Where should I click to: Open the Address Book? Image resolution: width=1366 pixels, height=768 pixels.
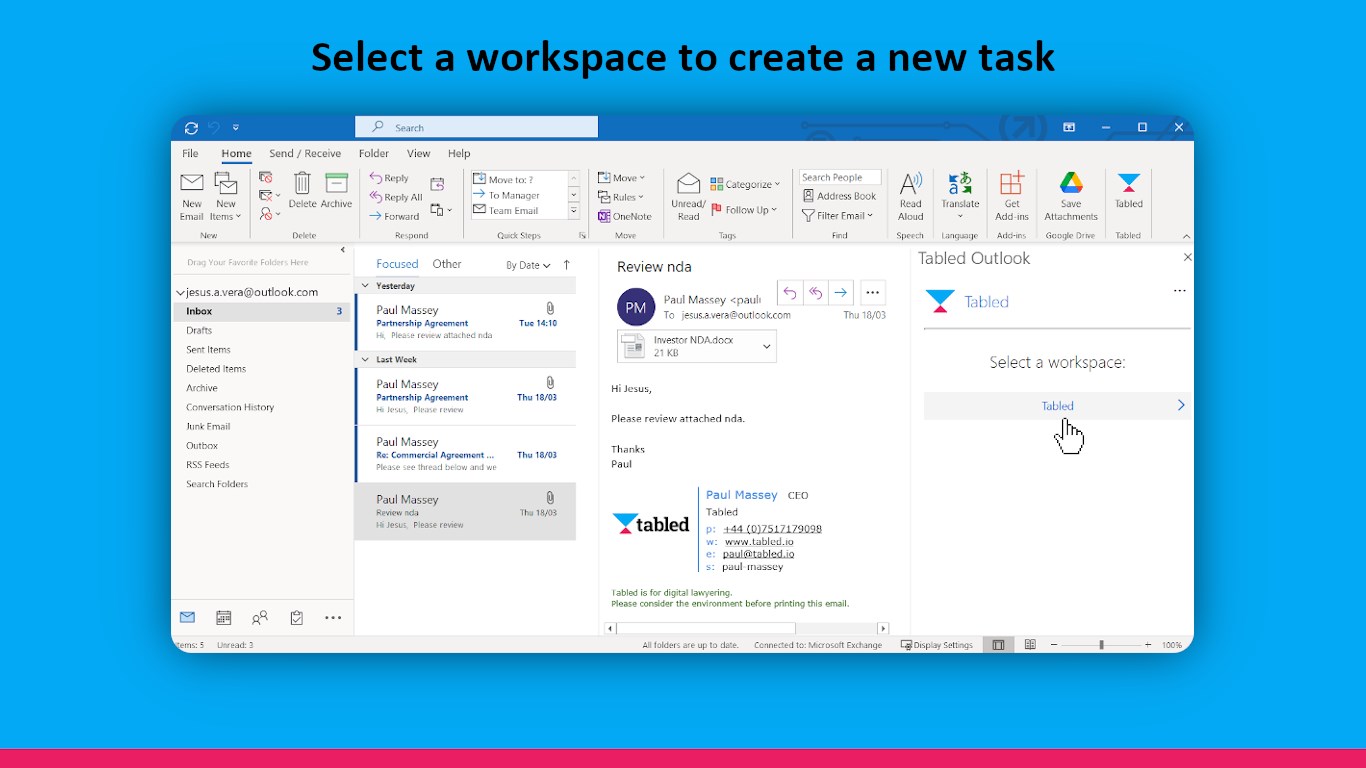[x=839, y=196]
